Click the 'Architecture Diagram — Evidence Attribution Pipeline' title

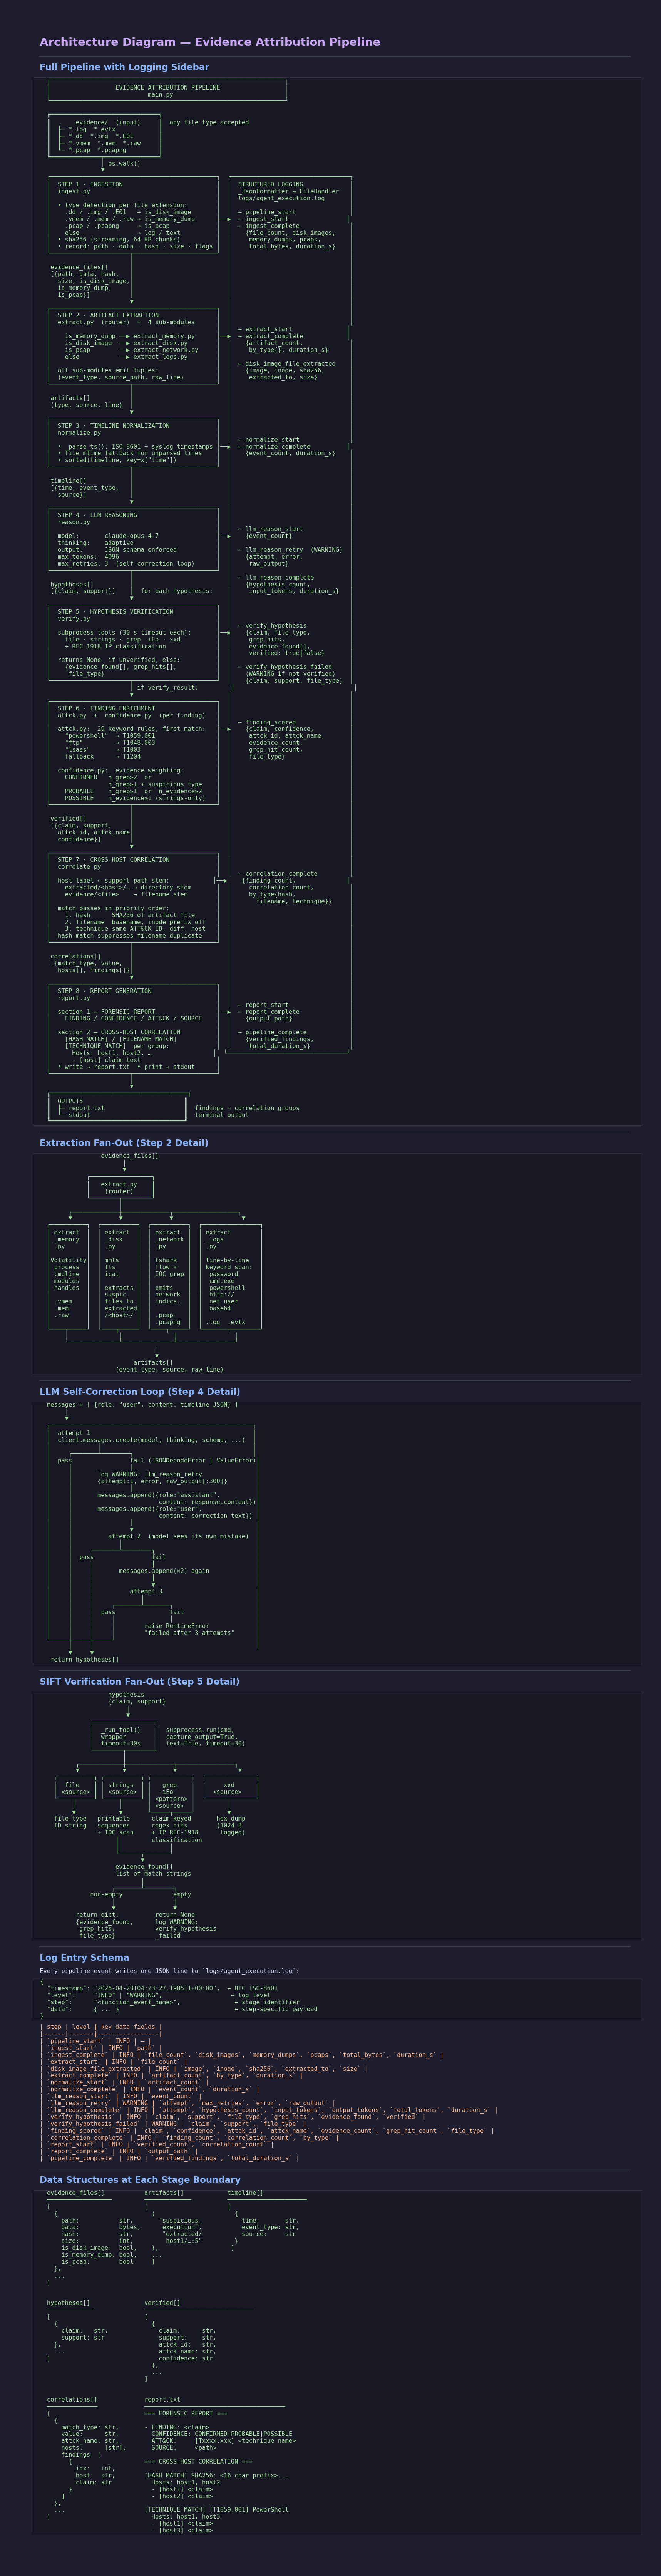tap(210, 42)
